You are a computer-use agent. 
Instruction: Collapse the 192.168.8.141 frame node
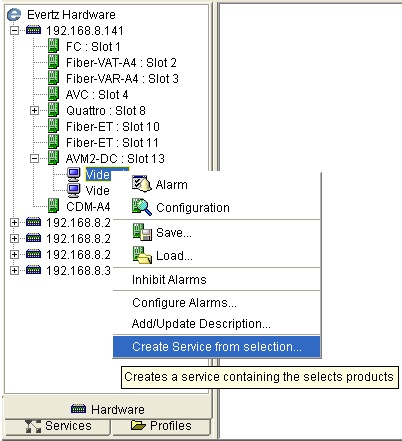click(14, 31)
